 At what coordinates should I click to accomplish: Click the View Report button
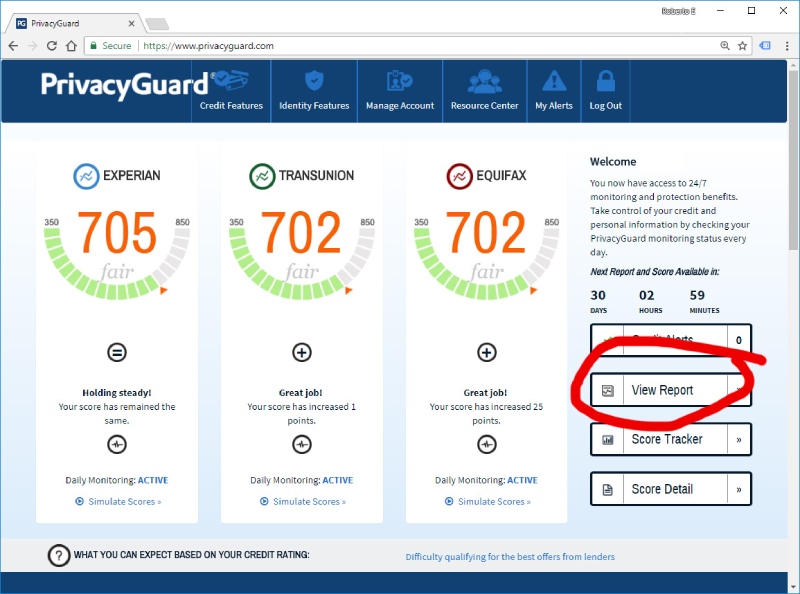[671, 390]
